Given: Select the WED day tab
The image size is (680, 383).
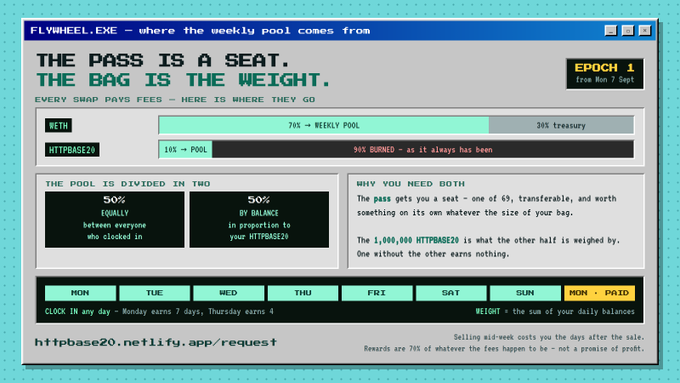Looking at the screenshot, I should [x=229, y=293].
